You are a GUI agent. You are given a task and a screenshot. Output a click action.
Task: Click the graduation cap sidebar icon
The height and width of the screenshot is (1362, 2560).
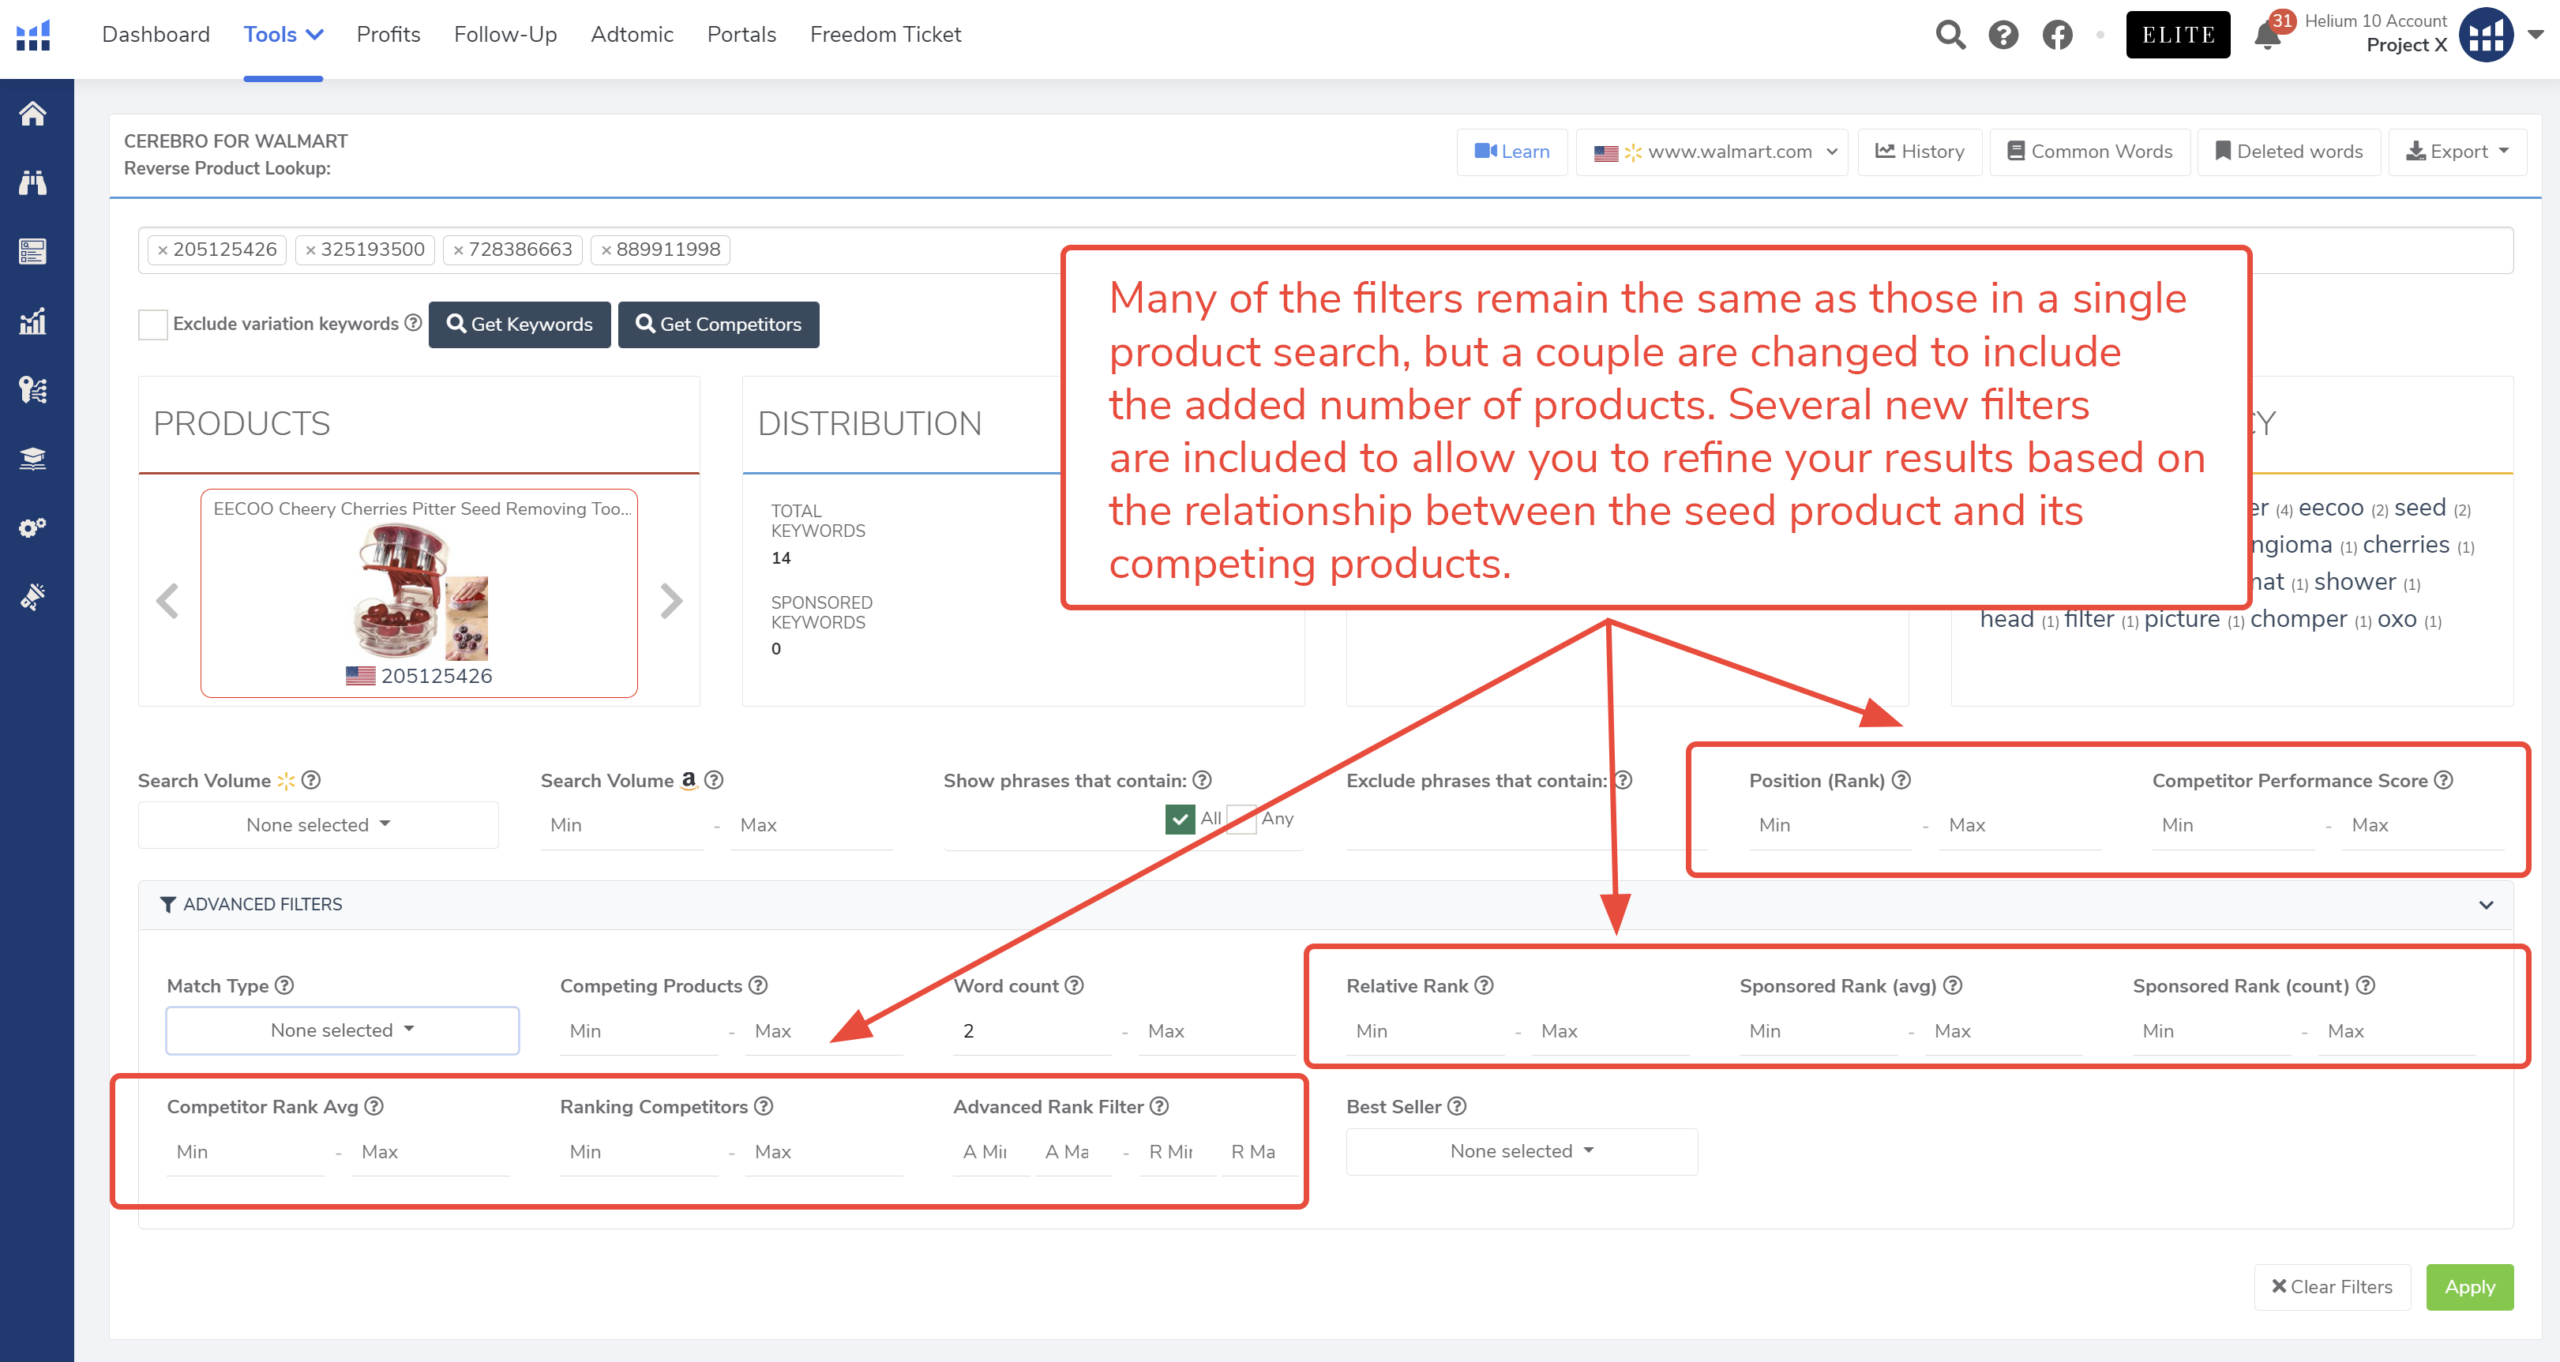pyautogui.click(x=33, y=459)
